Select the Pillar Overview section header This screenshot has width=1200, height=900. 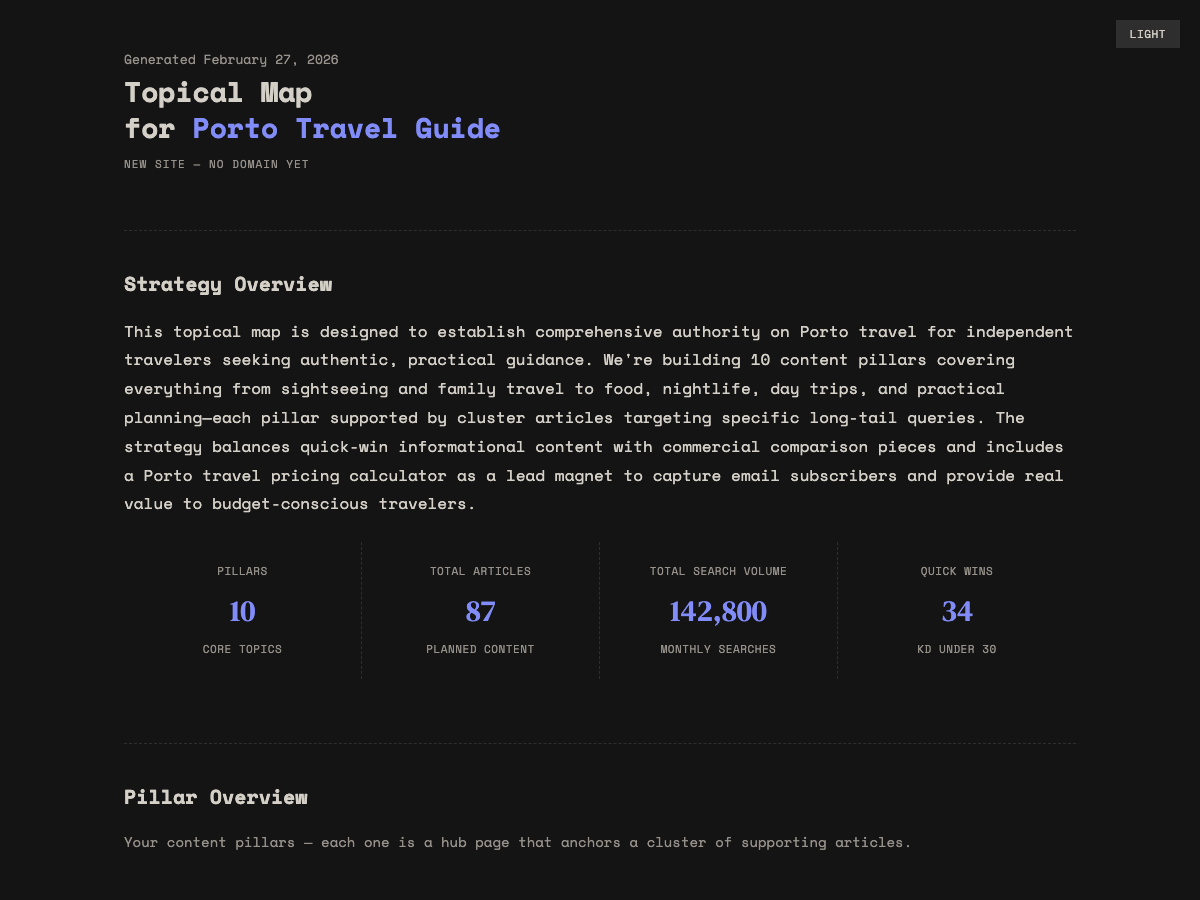[216, 797]
